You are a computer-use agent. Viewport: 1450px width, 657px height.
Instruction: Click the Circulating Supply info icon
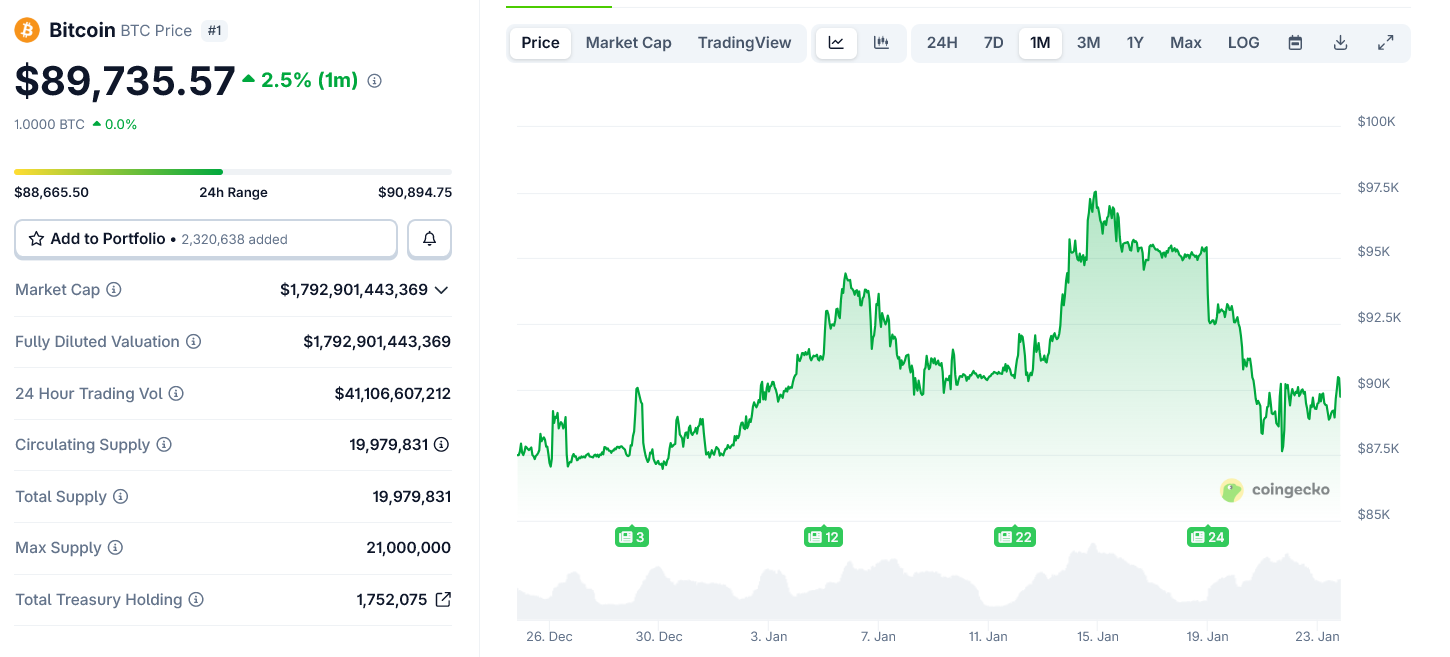coord(165,444)
